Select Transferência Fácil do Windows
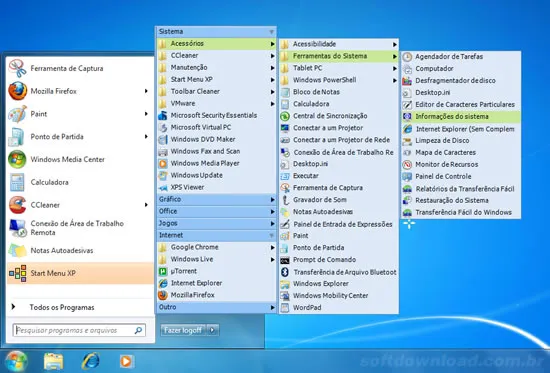The height and width of the screenshot is (373, 550). click(x=461, y=213)
